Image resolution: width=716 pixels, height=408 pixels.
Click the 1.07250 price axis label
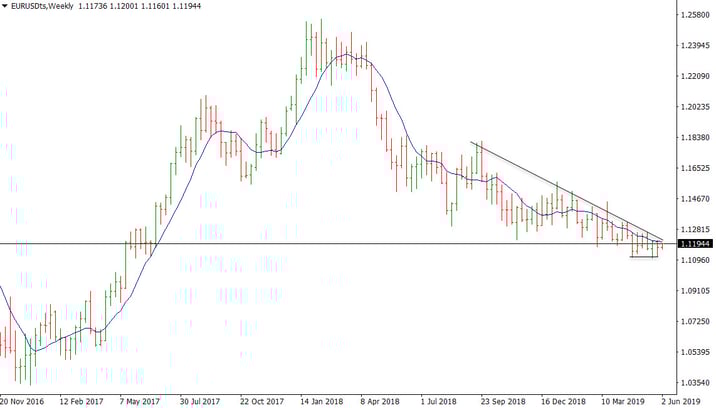pos(695,321)
